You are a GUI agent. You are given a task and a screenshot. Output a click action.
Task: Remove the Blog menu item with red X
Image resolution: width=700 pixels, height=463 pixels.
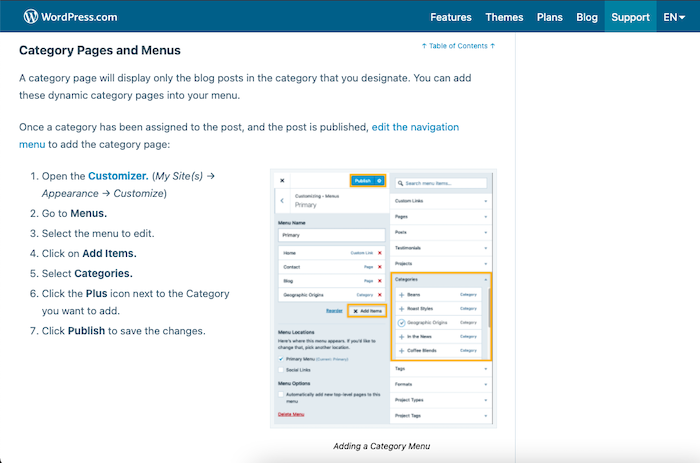point(380,281)
